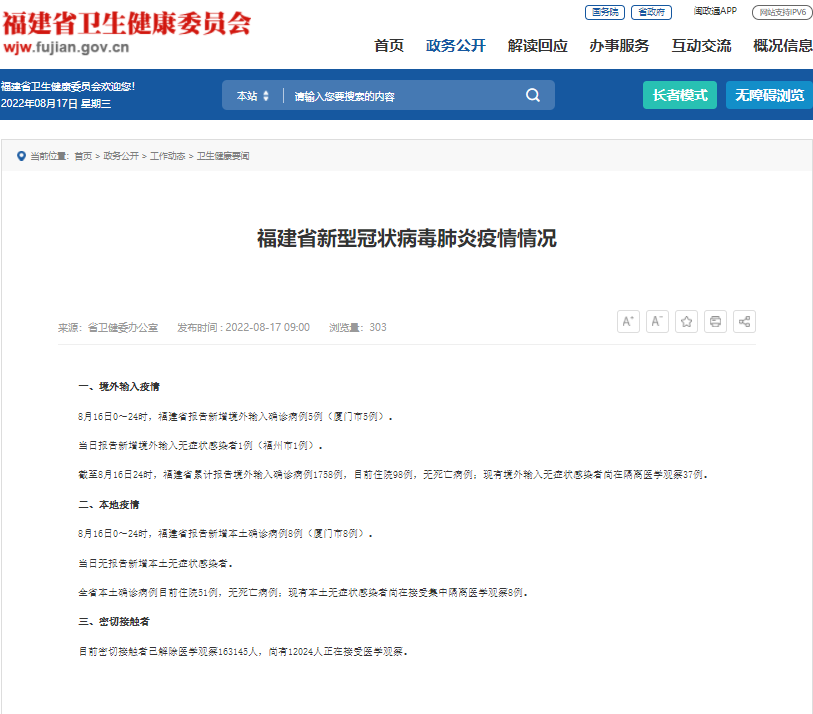Click the line mentioning 福州市1例

[200, 445]
